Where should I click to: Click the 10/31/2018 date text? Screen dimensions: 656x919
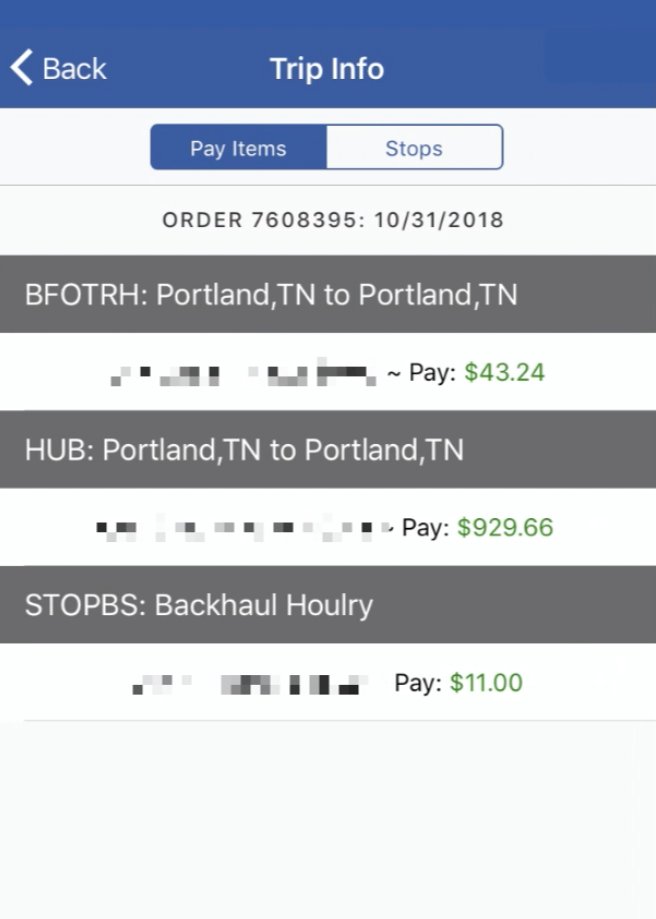[x=439, y=220]
